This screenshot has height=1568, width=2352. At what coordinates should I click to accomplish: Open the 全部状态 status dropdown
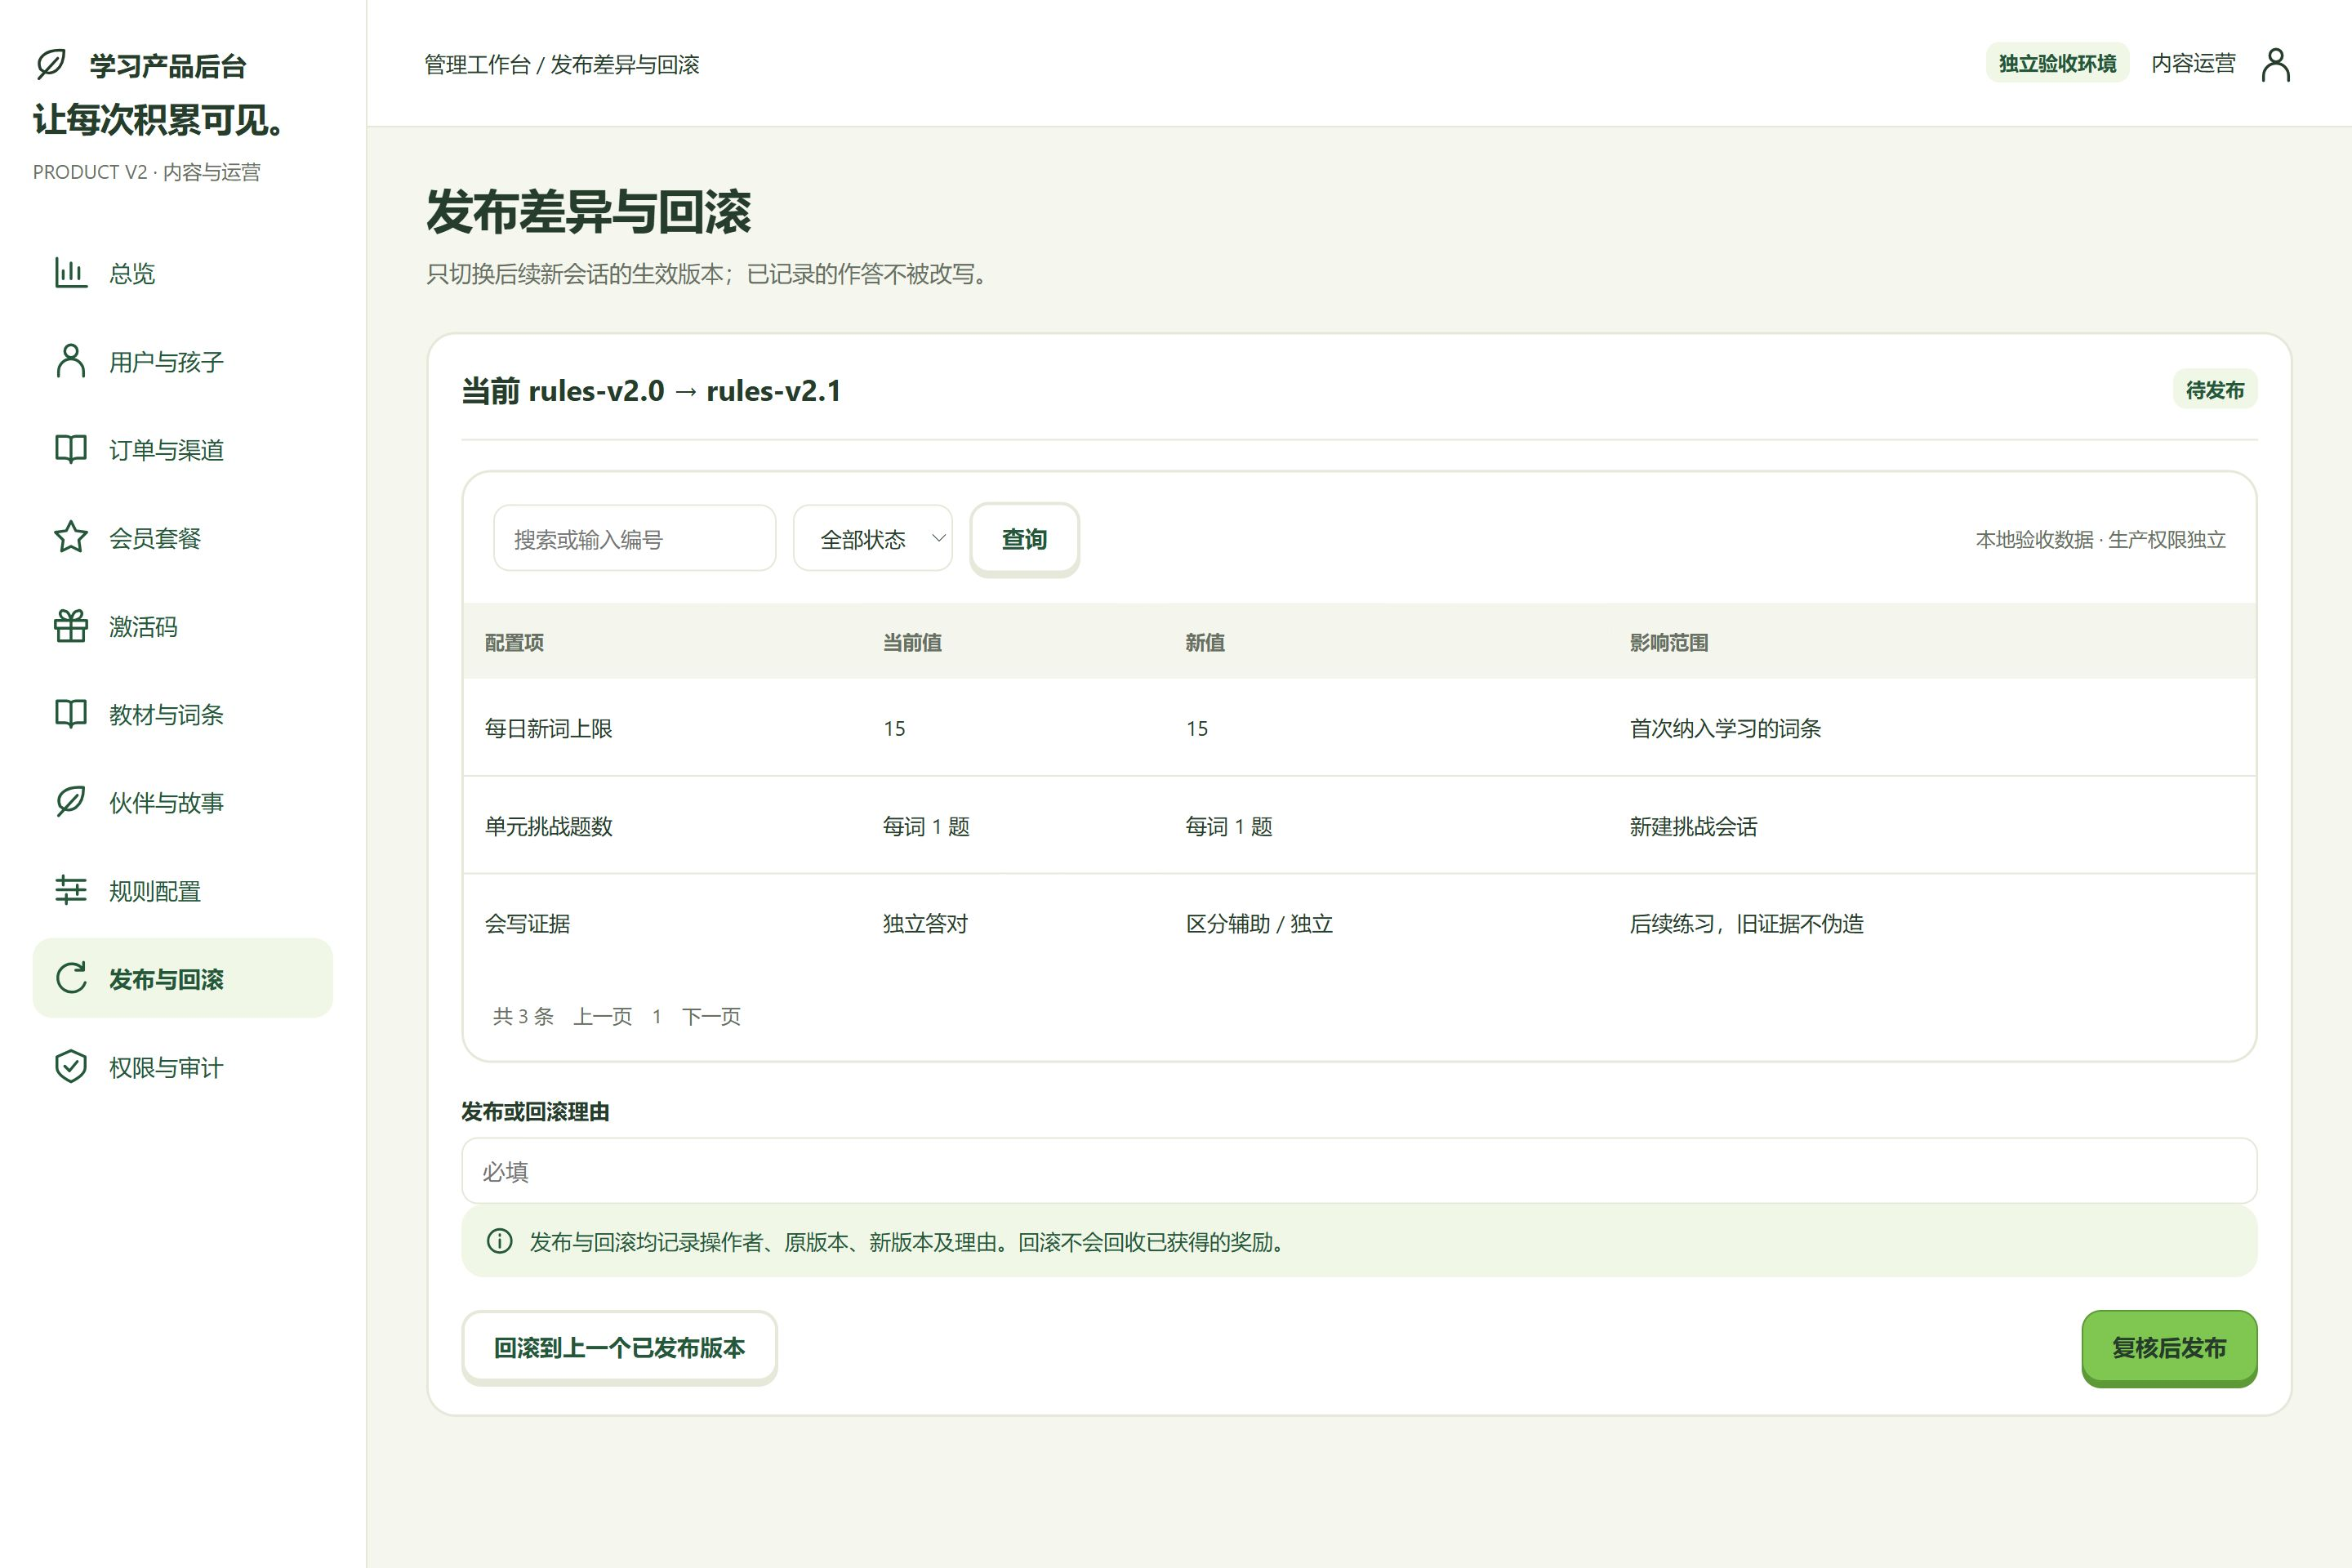coord(872,538)
